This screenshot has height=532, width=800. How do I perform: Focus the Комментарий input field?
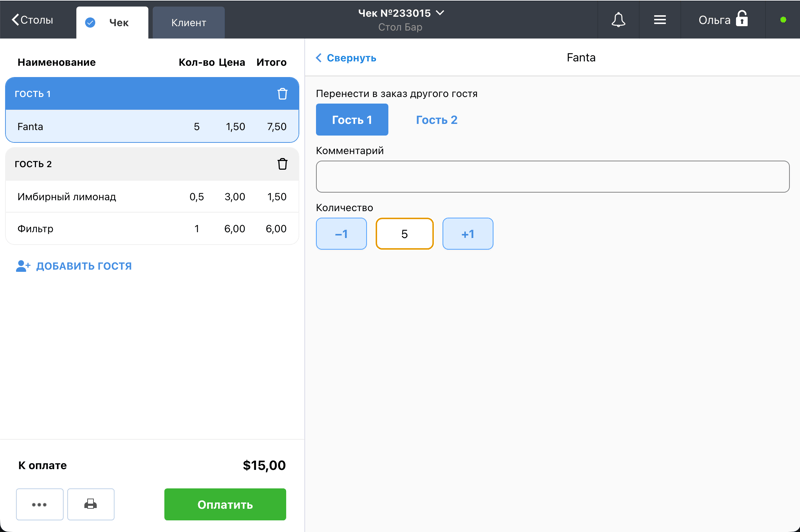pyautogui.click(x=553, y=176)
